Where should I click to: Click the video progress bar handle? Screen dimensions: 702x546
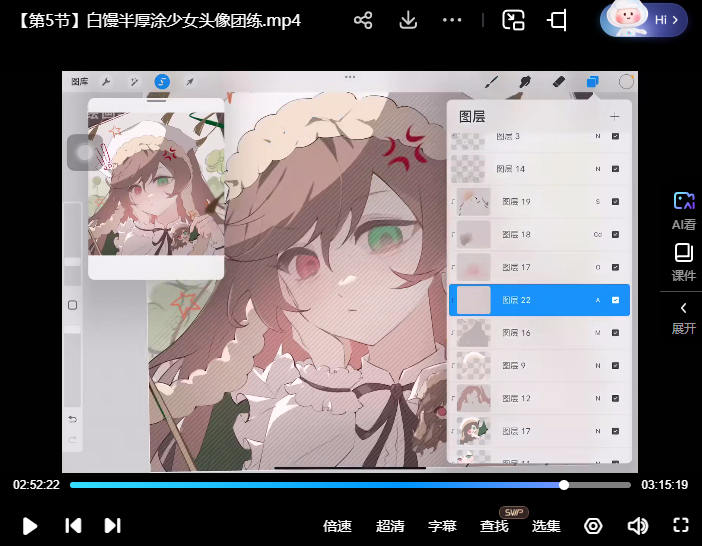(x=564, y=485)
